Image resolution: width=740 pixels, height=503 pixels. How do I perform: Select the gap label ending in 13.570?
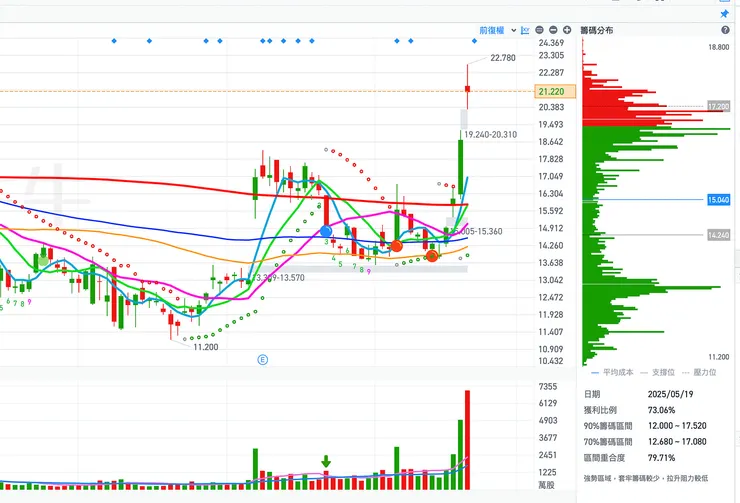click(x=278, y=277)
